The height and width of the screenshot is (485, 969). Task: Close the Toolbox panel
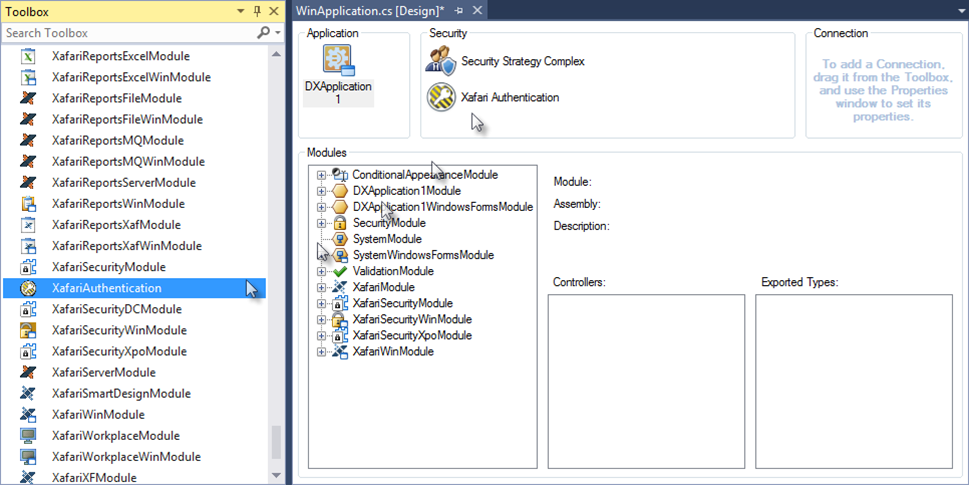(274, 11)
